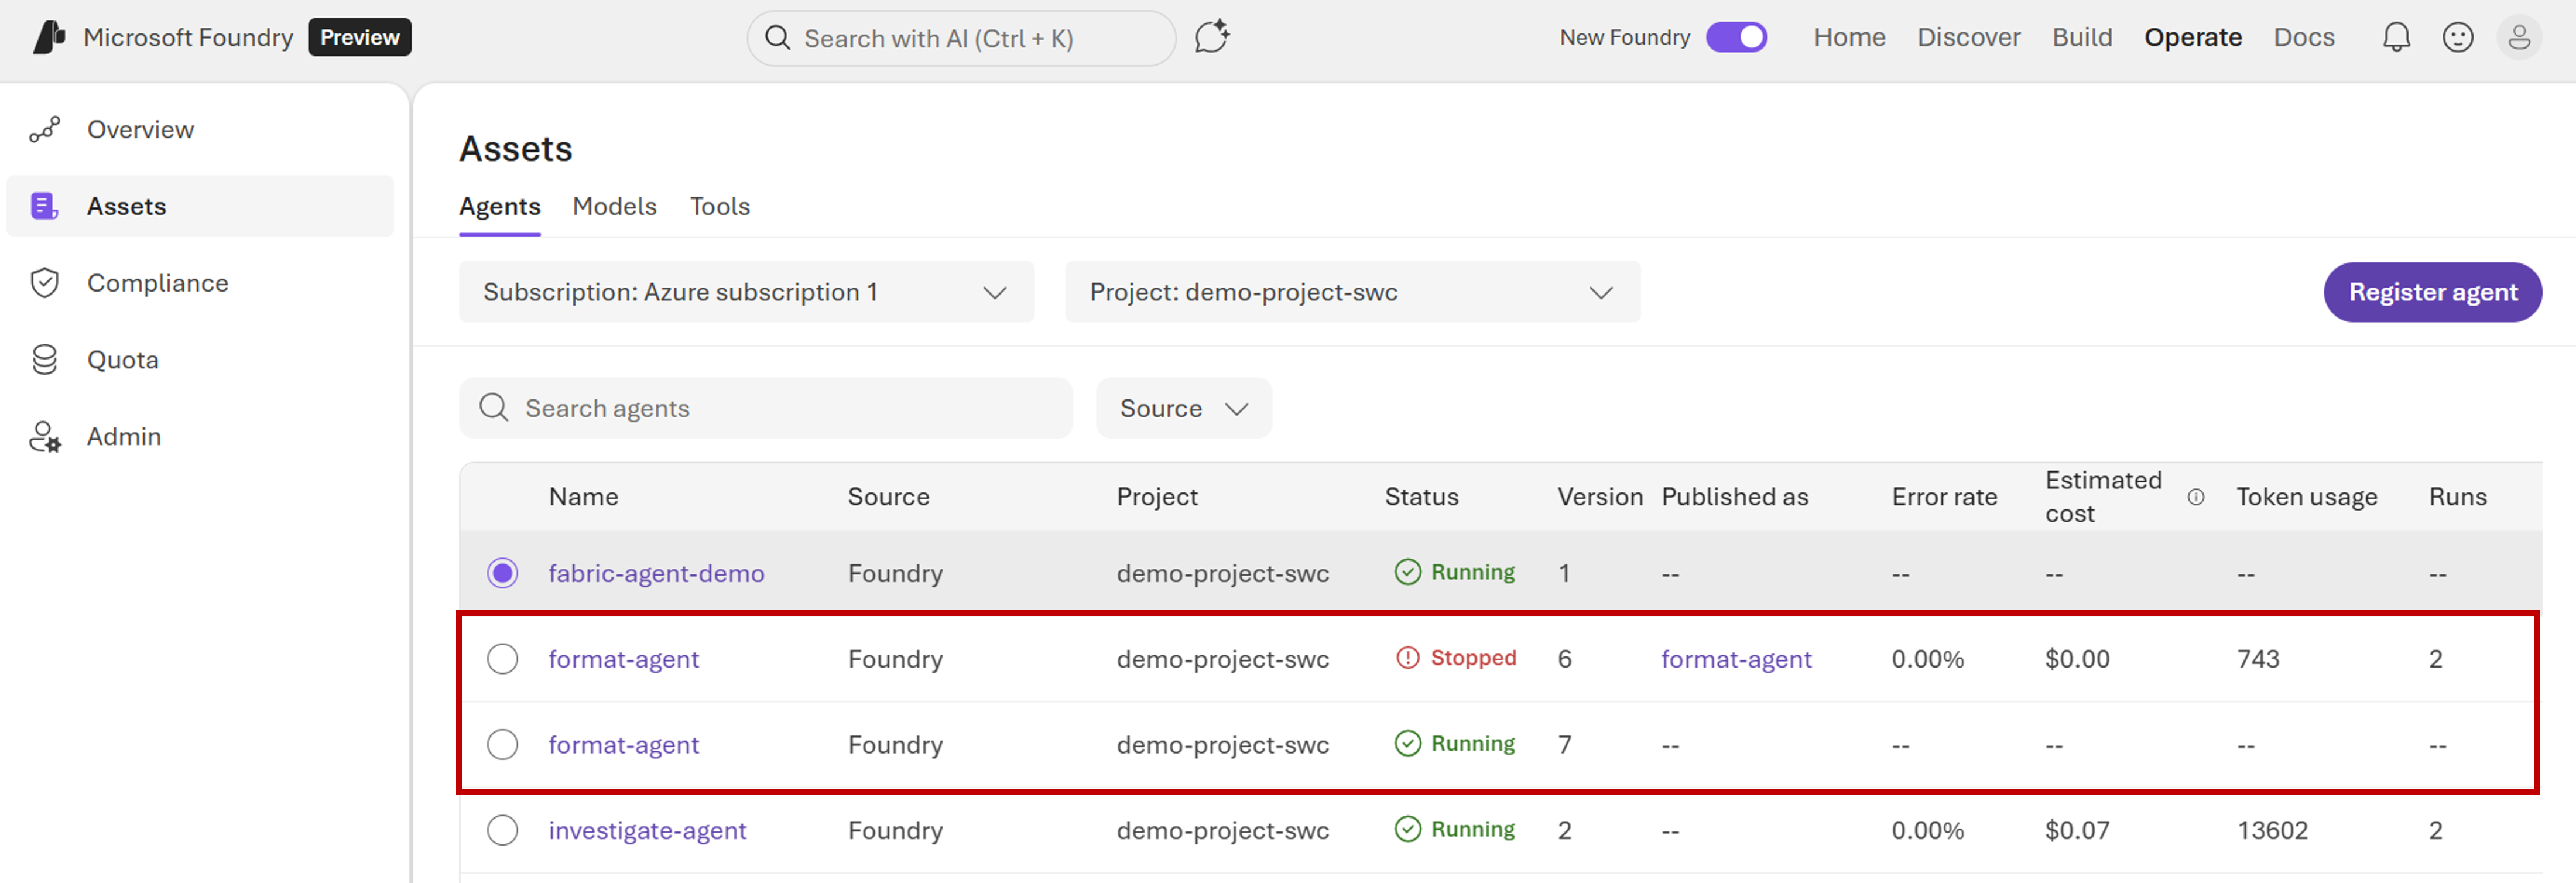Switch to the Agents tab
Image resolution: width=2576 pixels, height=883 pixels.
(x=499, y=206)
